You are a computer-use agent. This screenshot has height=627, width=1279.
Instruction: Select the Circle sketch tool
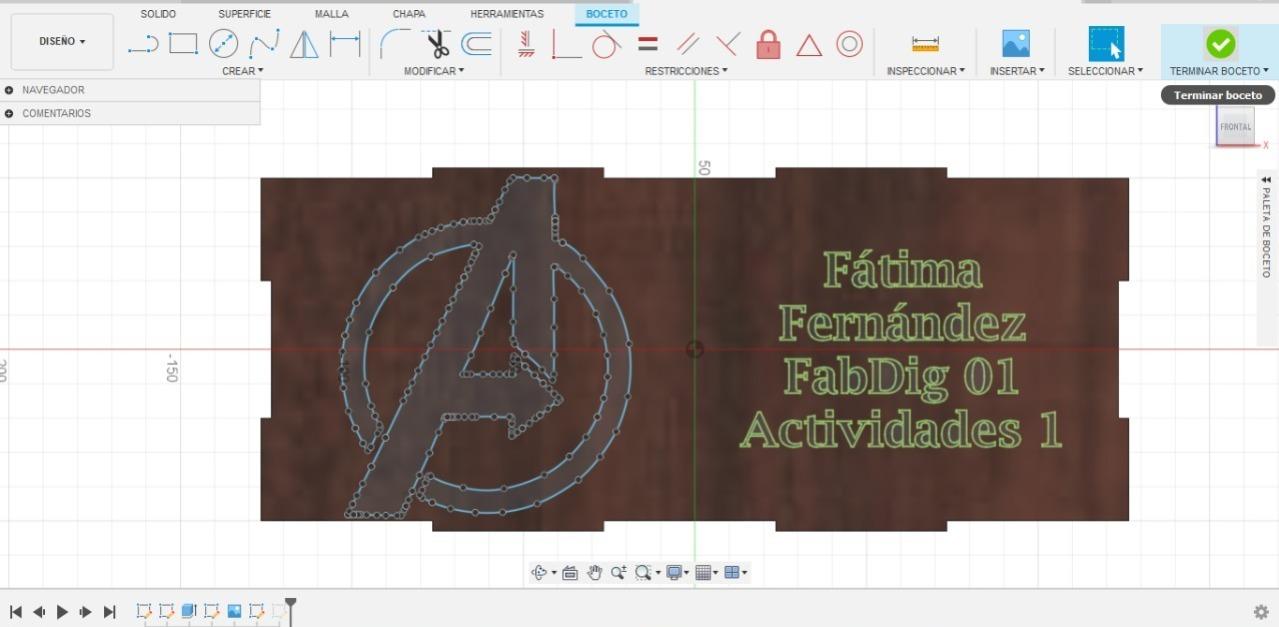[223, 44]
